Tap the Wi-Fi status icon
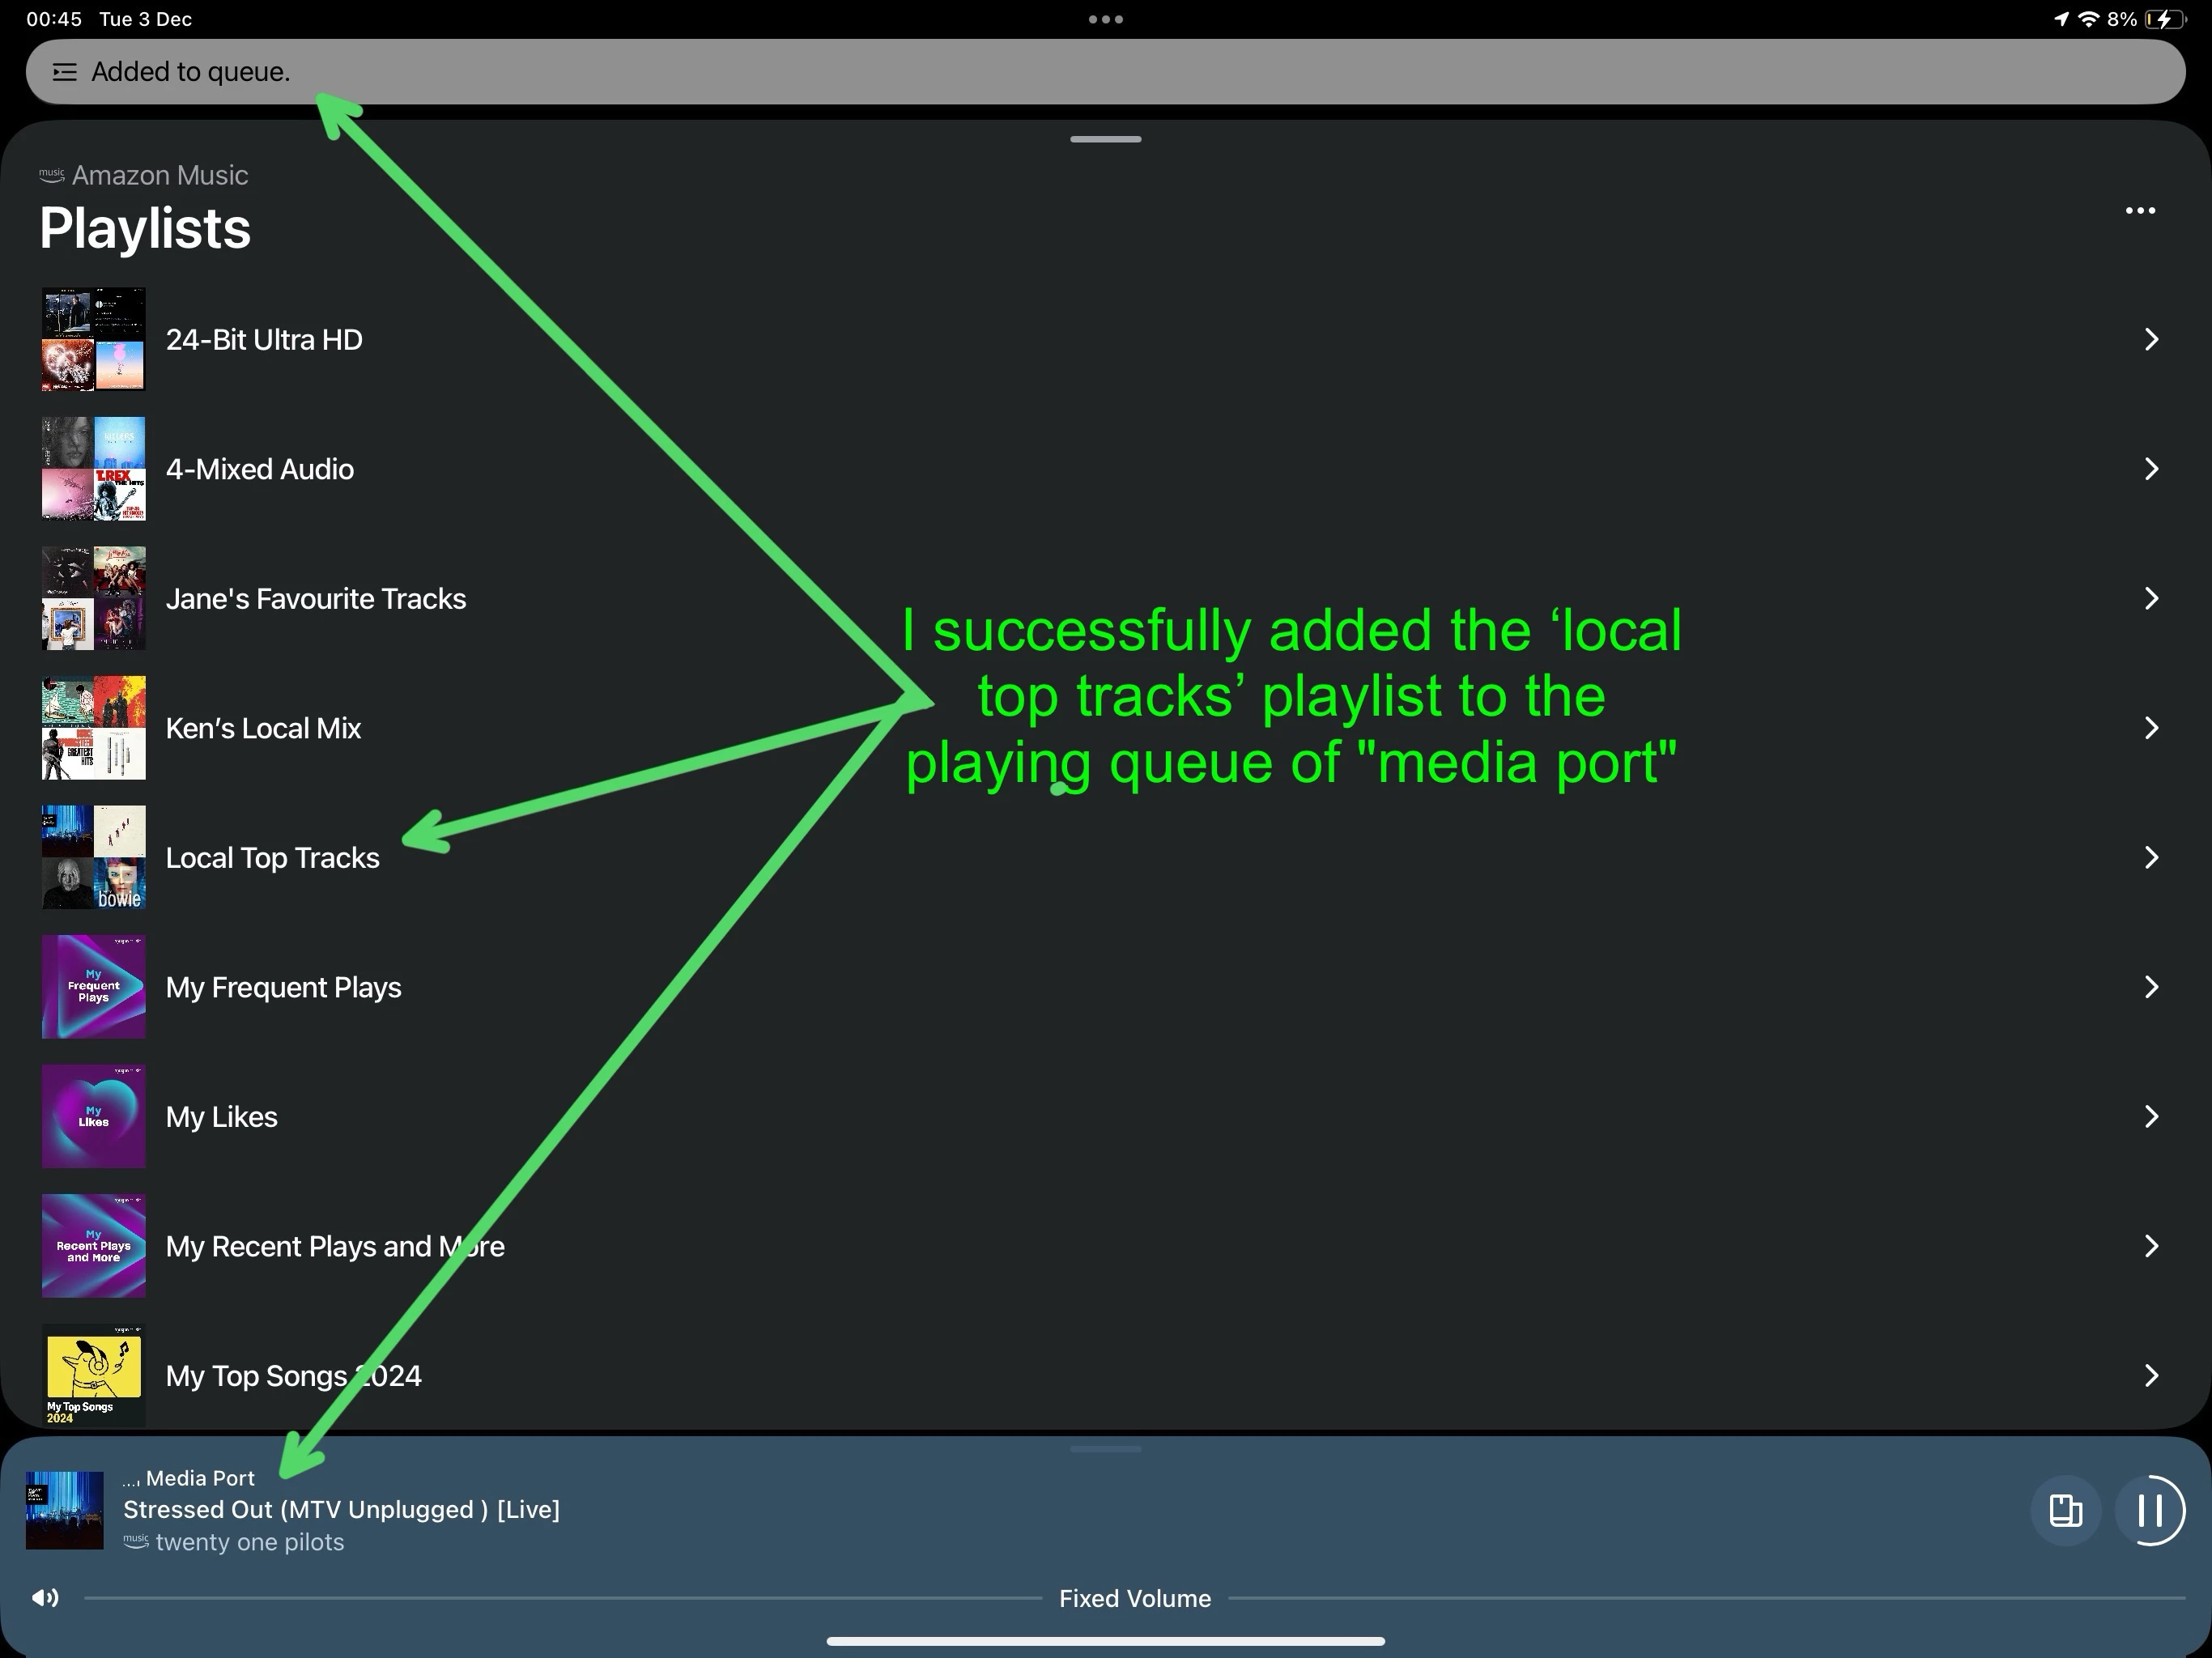The height and width of the screenshot is (1658, 2212). click(2088, 19)
